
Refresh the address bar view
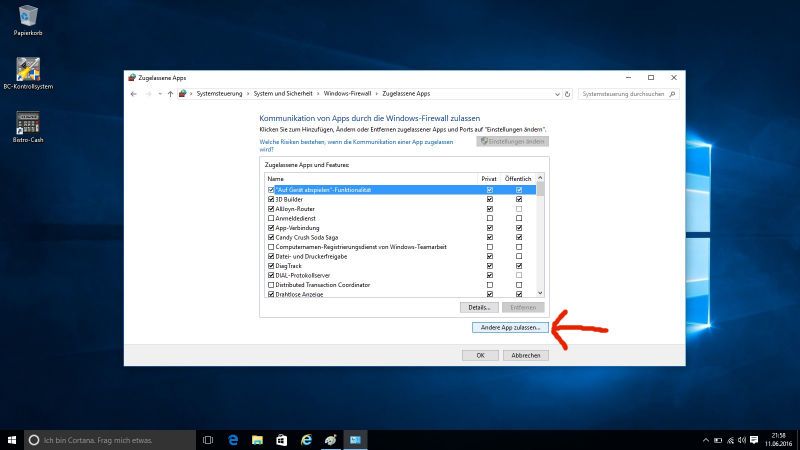tap(567, 94)
